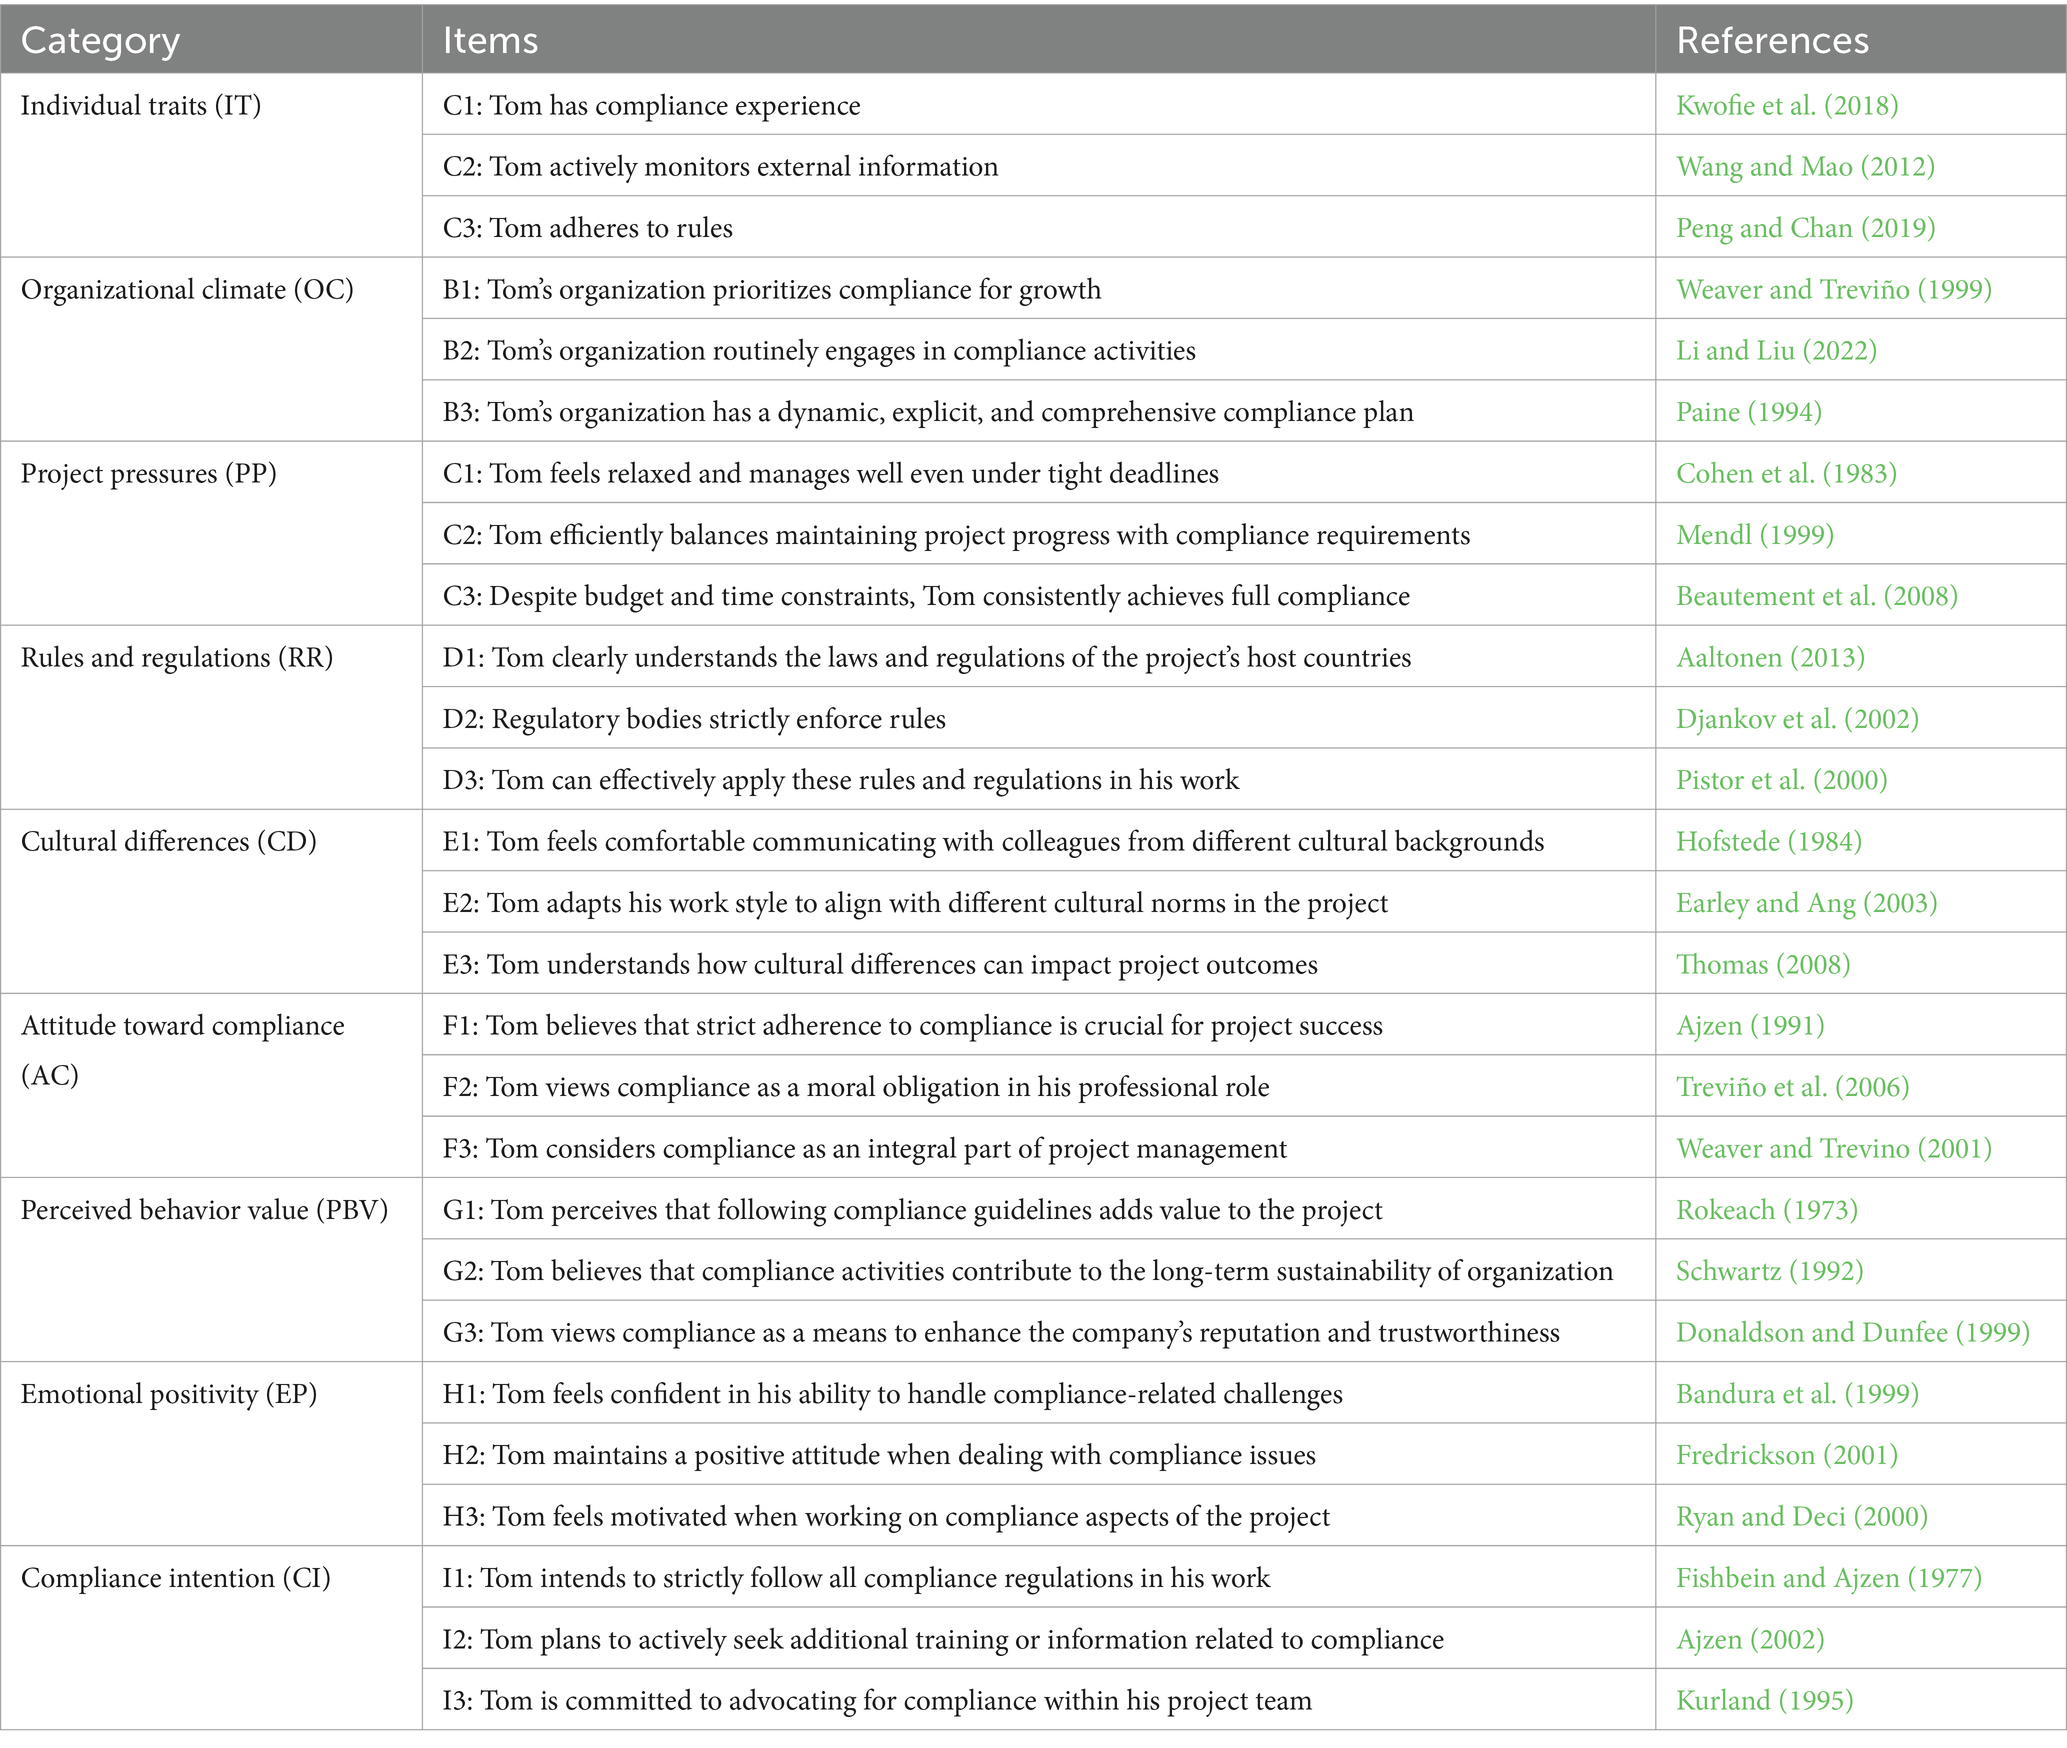The width and height of the screenshot is (2067, 1748).
Task: Open the Cohen et al. (1983) reference
Action: tap(1786, 473)
